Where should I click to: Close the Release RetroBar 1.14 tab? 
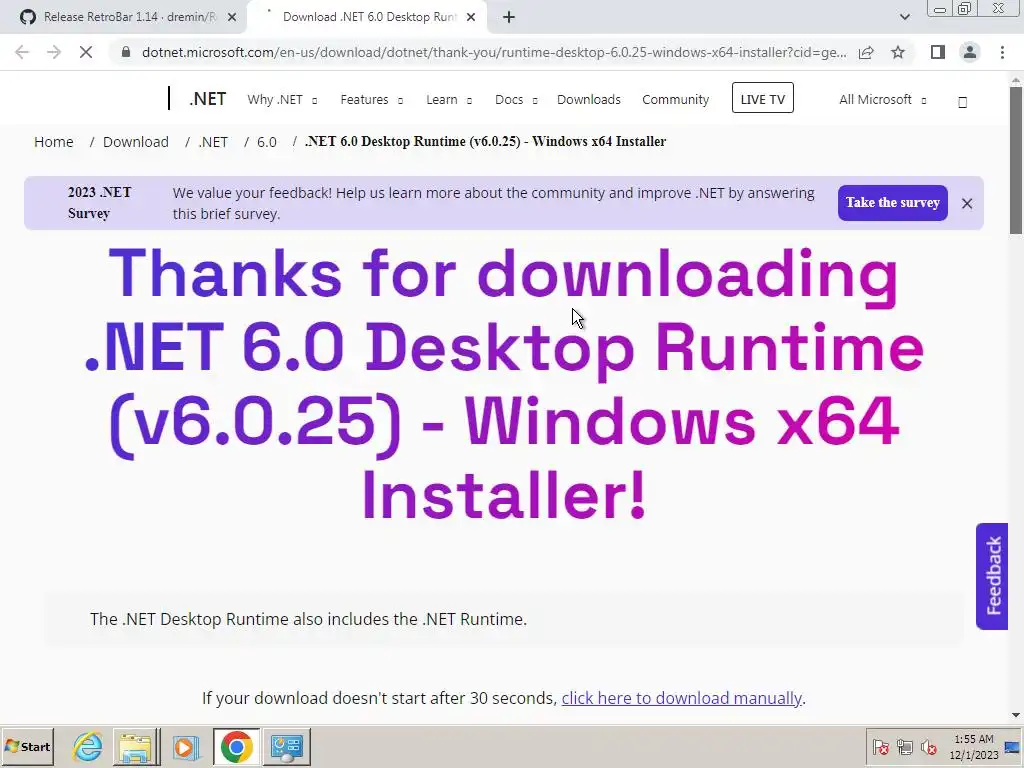[x=231, y=17]
